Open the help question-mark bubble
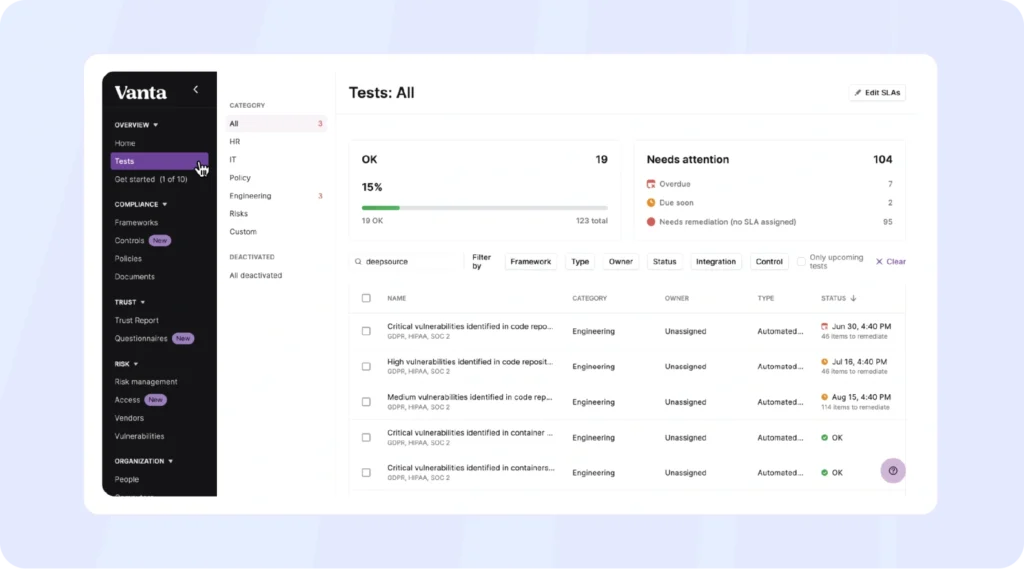The height and width of the screenshot is (569, 1024). click(x=893, y=470)
